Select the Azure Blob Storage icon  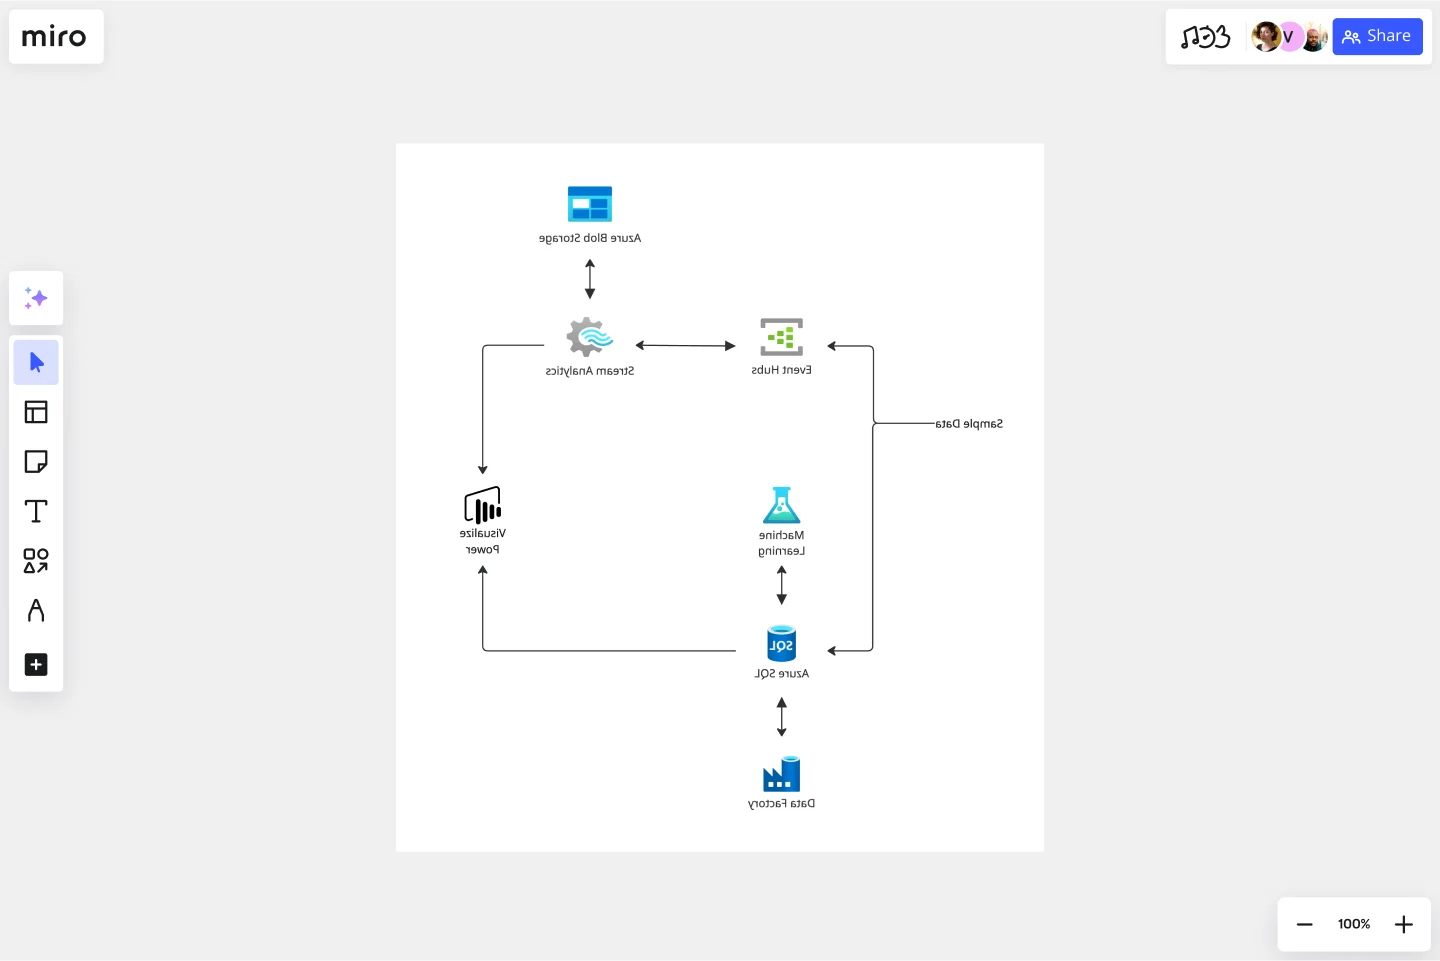(590, 204)
